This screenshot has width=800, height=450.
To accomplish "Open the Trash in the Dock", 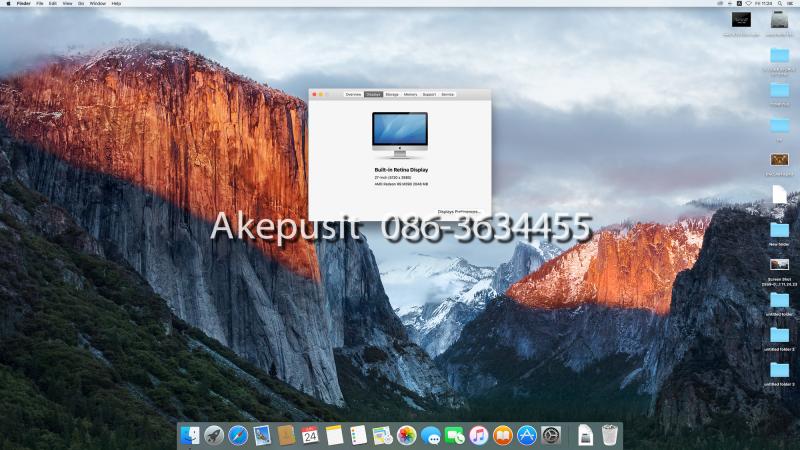I will tap(610, 435).
